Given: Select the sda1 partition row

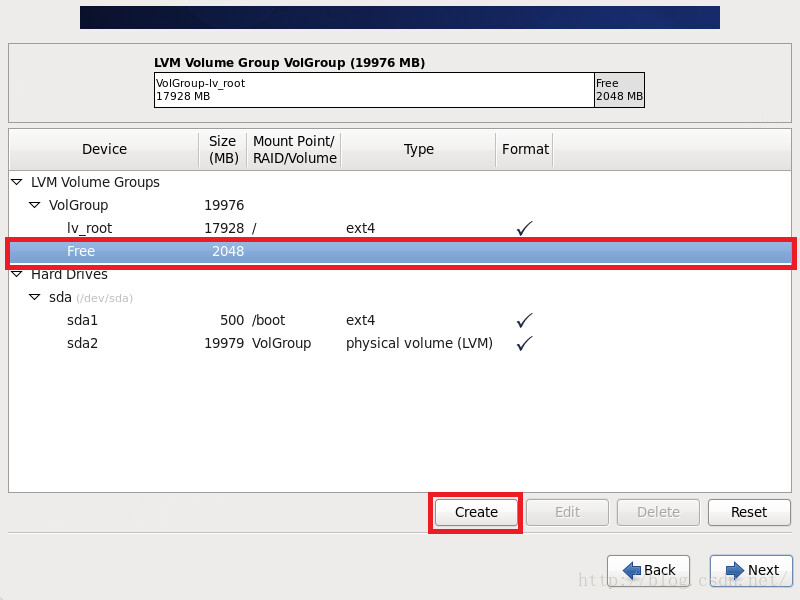Looking at the screenshot, I should (x=400, y=320).
